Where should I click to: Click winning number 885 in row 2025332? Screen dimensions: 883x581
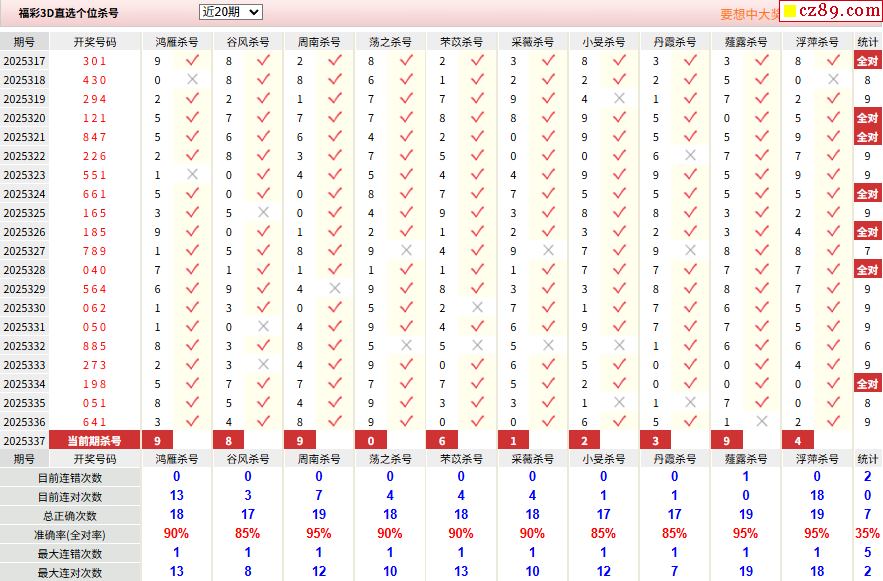tap(95, 346)
